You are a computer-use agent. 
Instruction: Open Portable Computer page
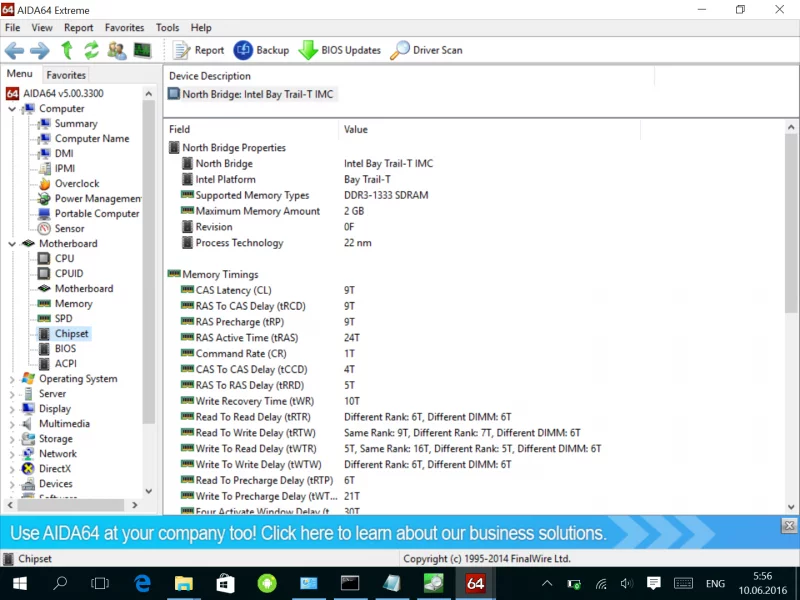tap(97, 214)
